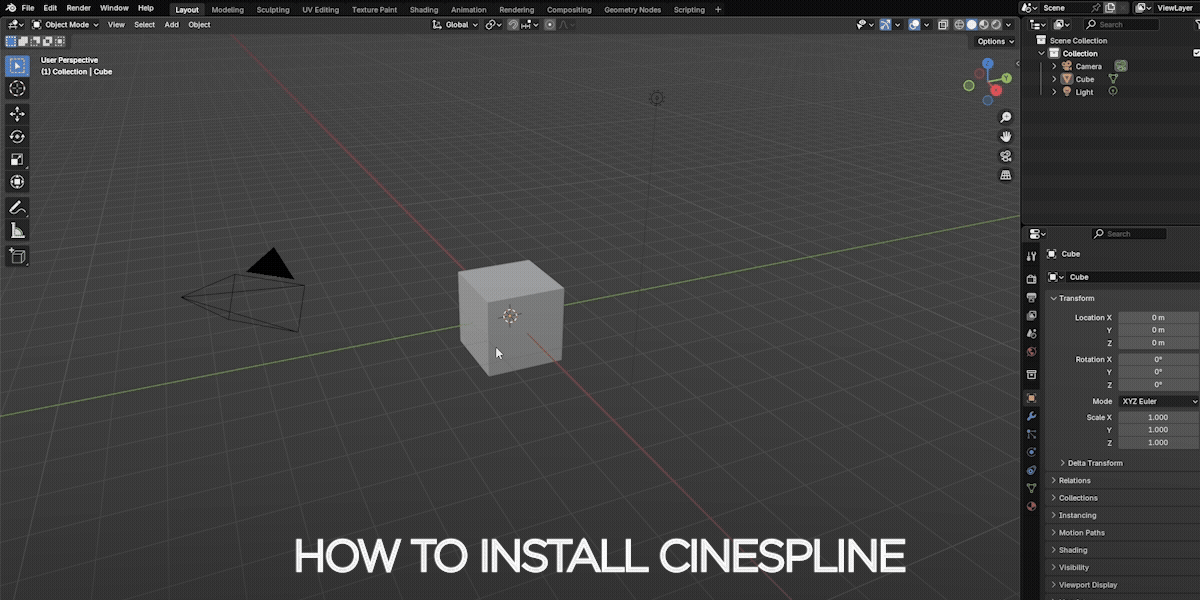
Task: Open the Modifiers wrench tab icon
Action: (x=1031, y=415)
